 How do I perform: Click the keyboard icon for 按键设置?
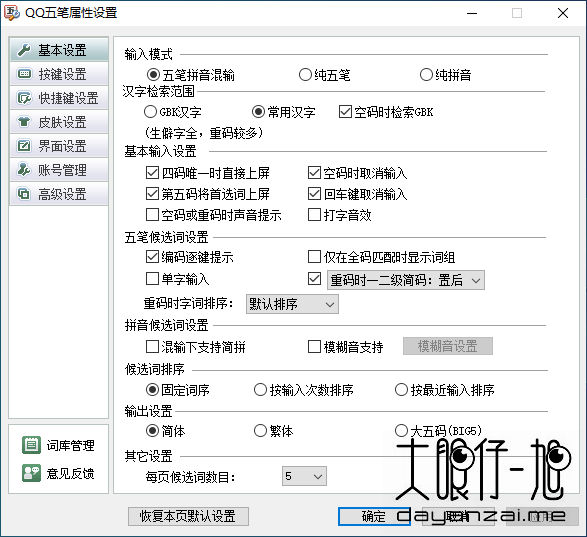[24, 74]
